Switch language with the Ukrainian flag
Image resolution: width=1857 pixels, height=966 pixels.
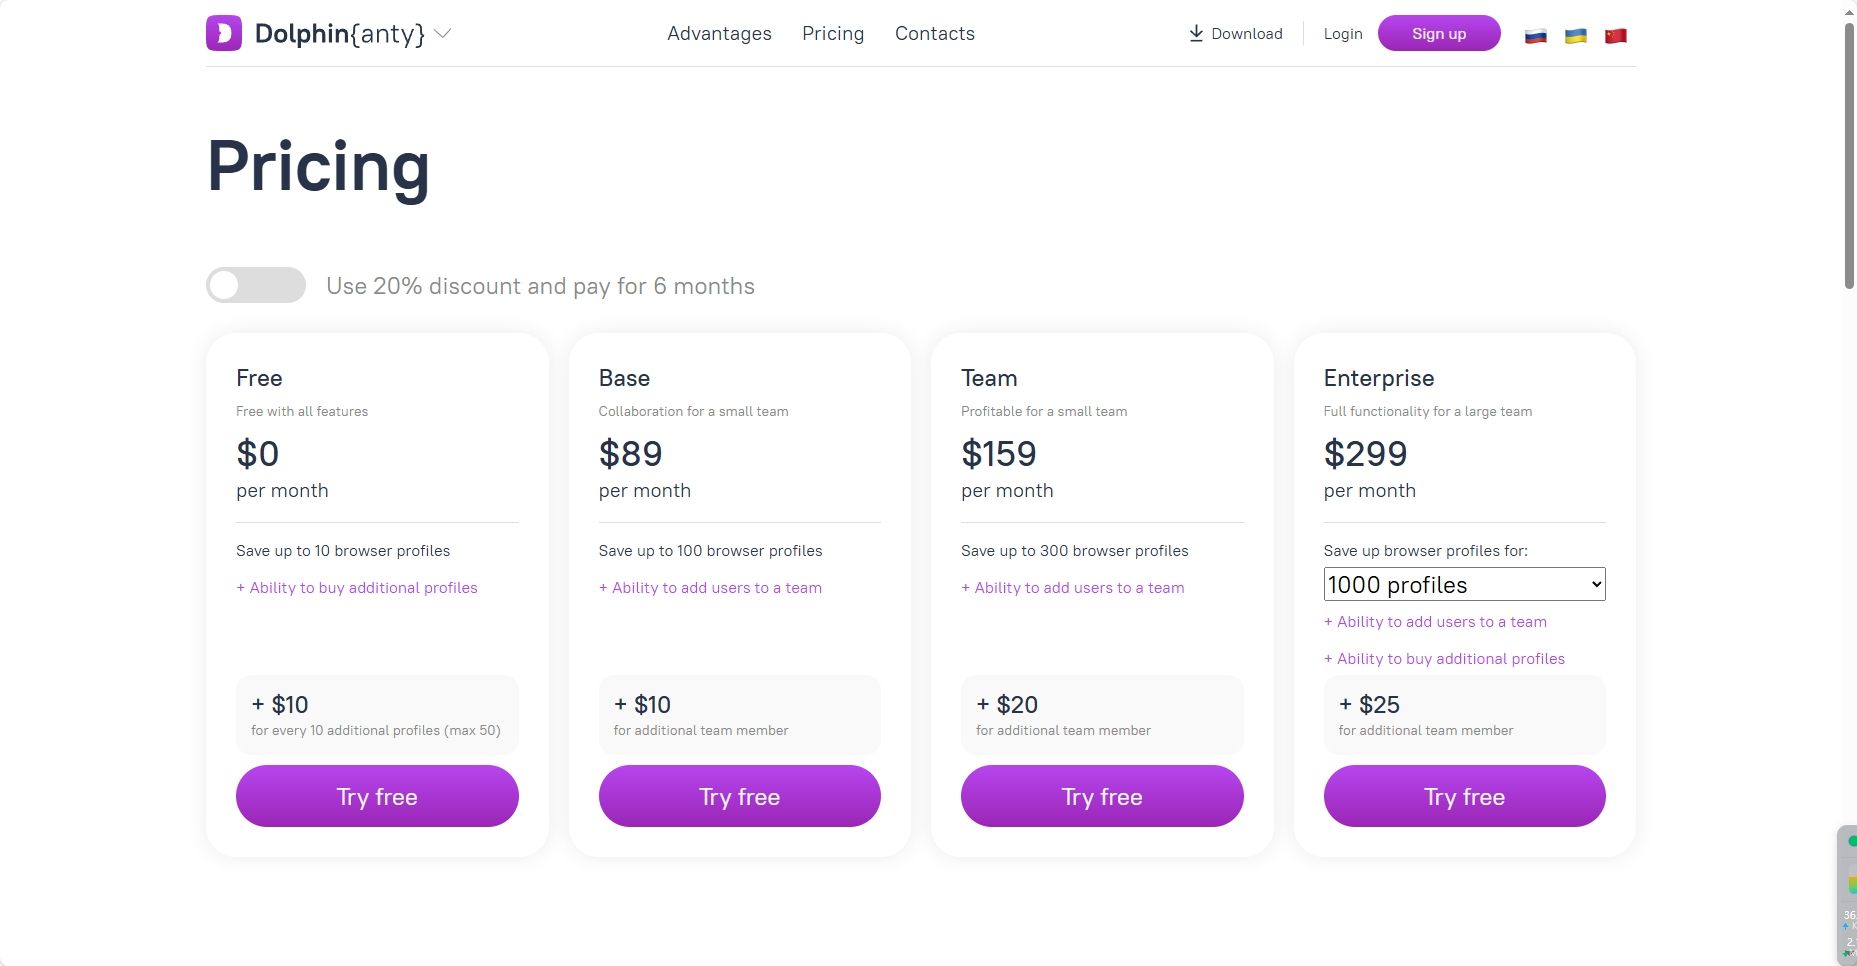tap(1575, 36)
